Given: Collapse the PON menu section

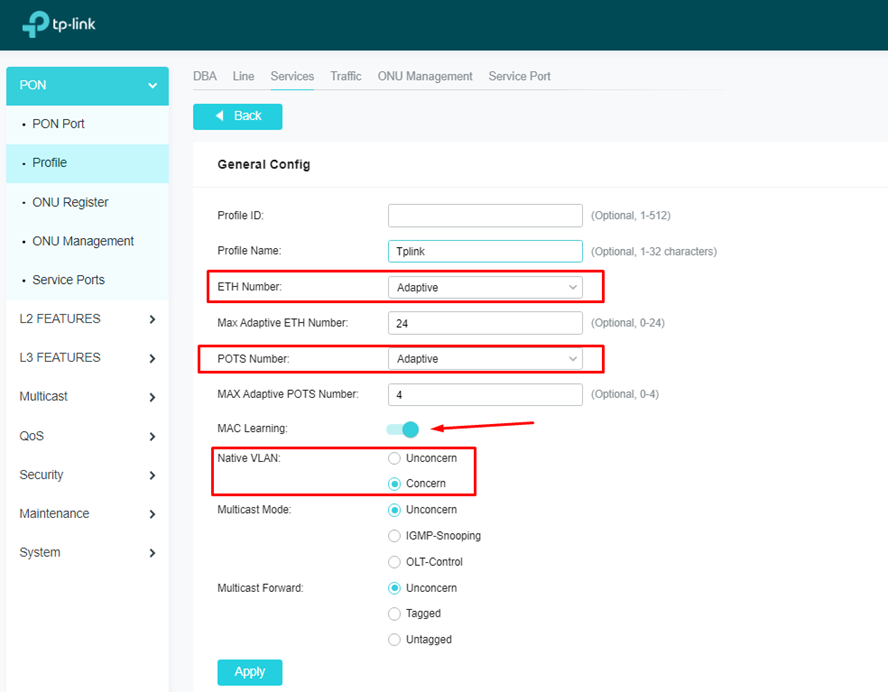Looking at the screenshot, I should (x=152, y=86).
